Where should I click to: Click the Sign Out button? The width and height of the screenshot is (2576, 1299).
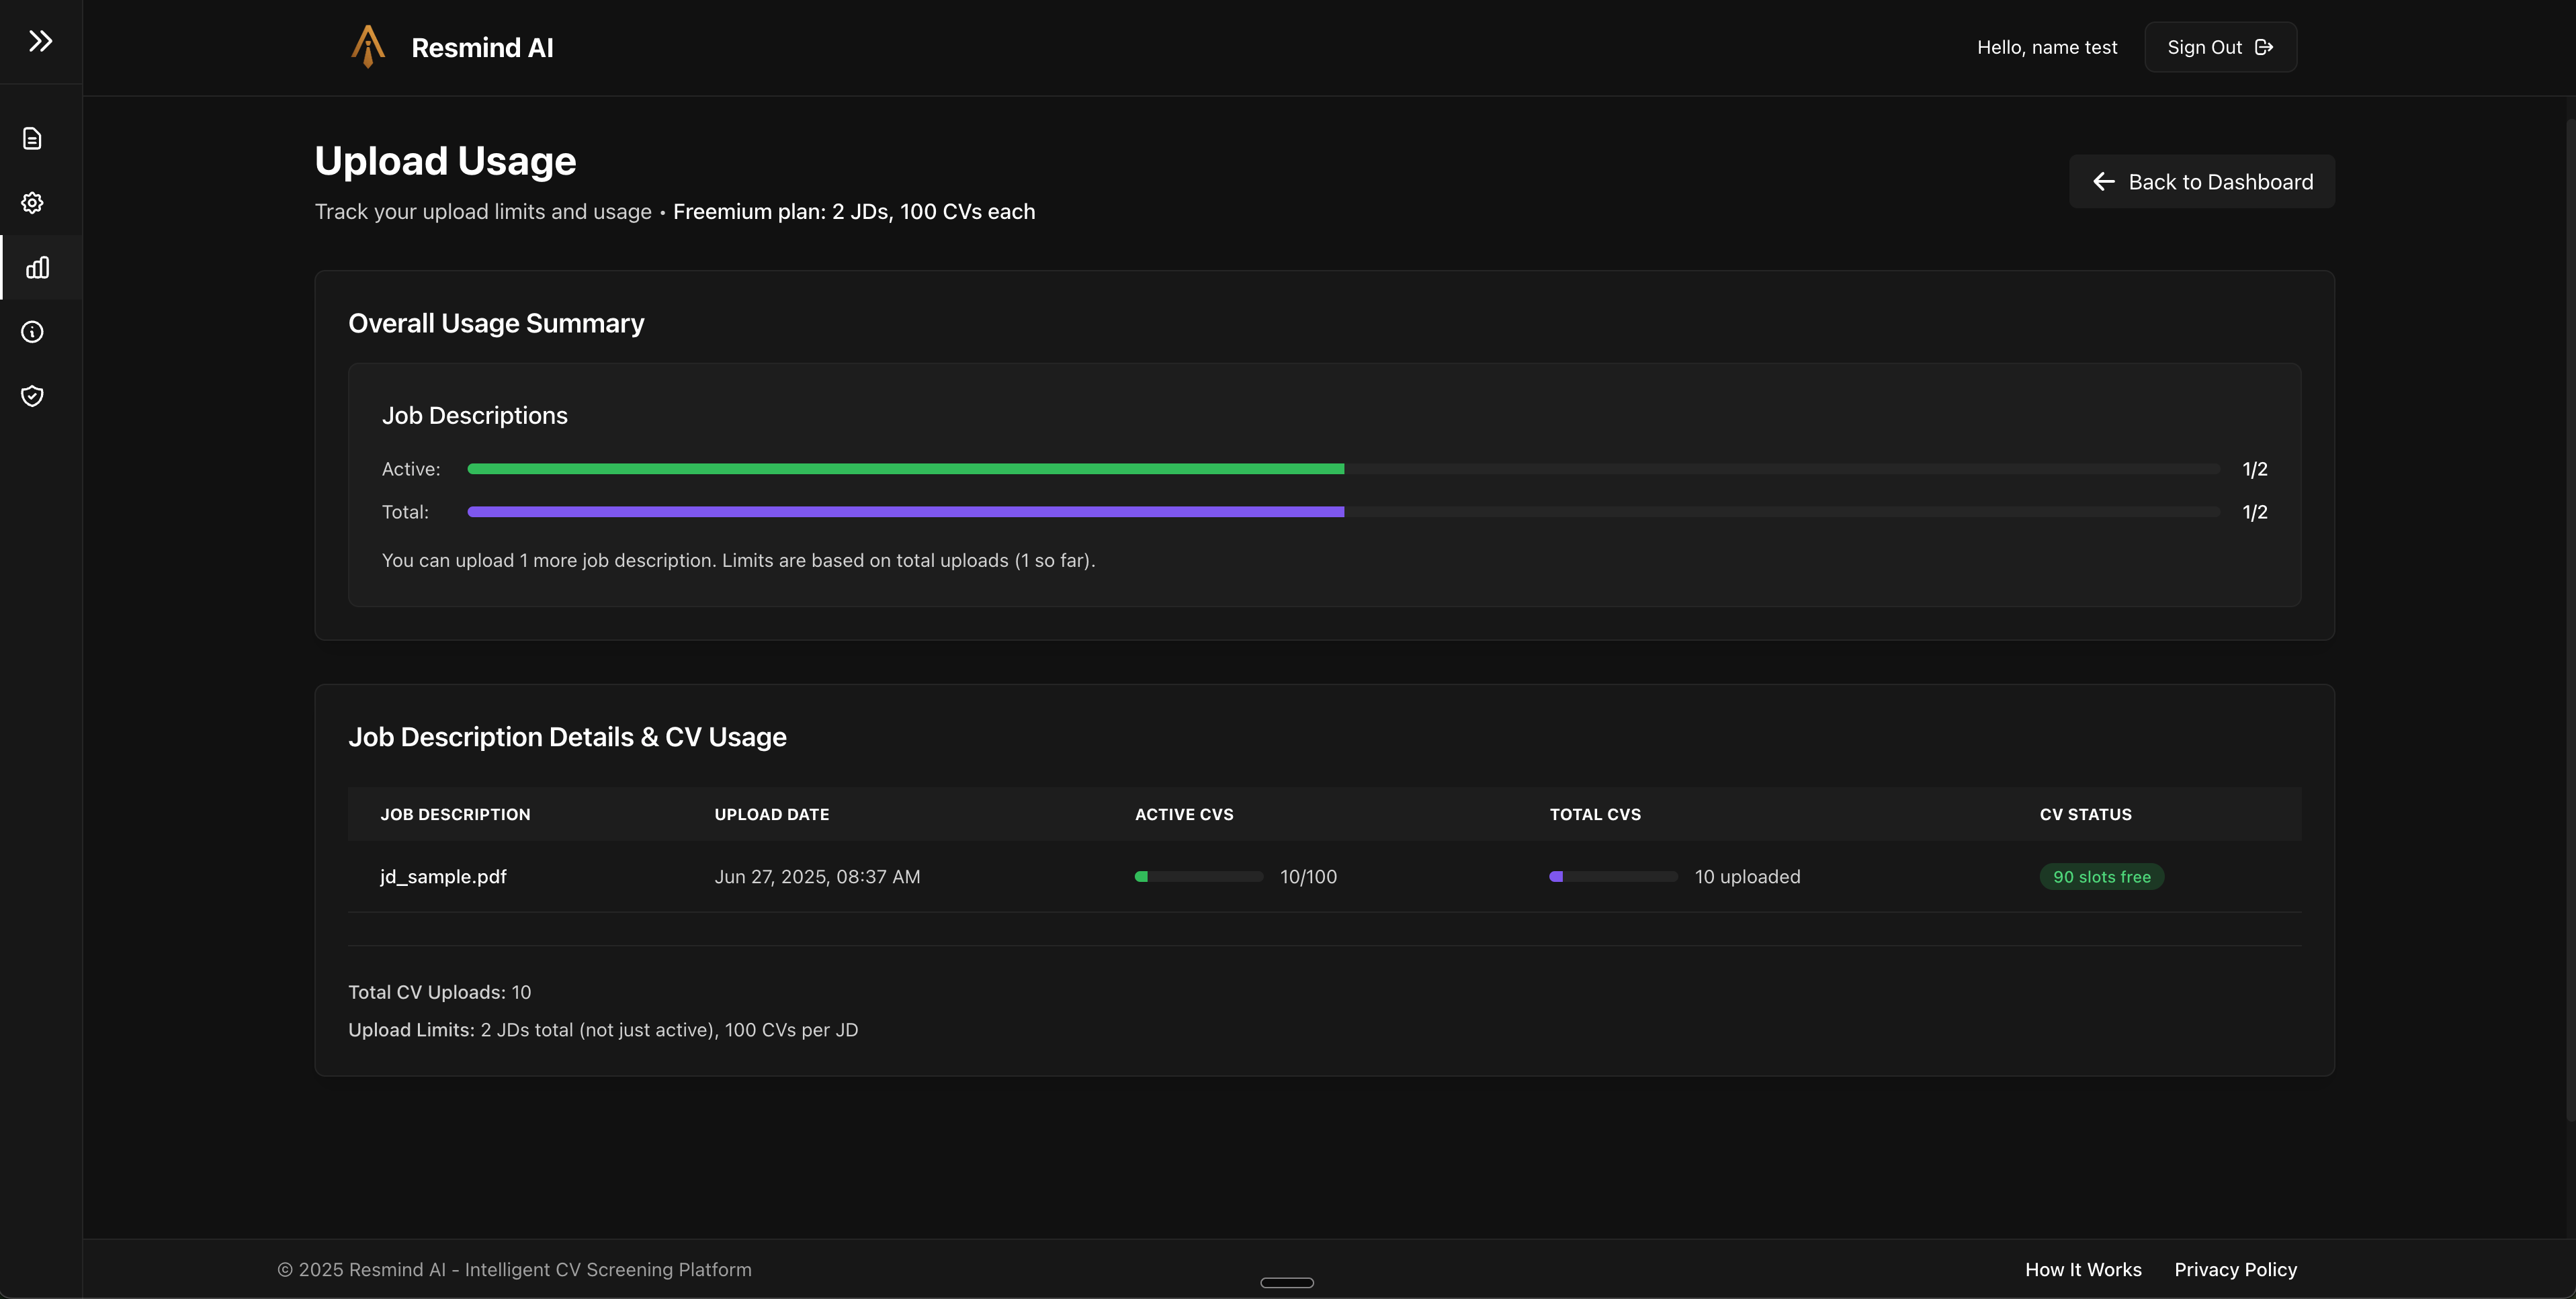point(2219,47)
